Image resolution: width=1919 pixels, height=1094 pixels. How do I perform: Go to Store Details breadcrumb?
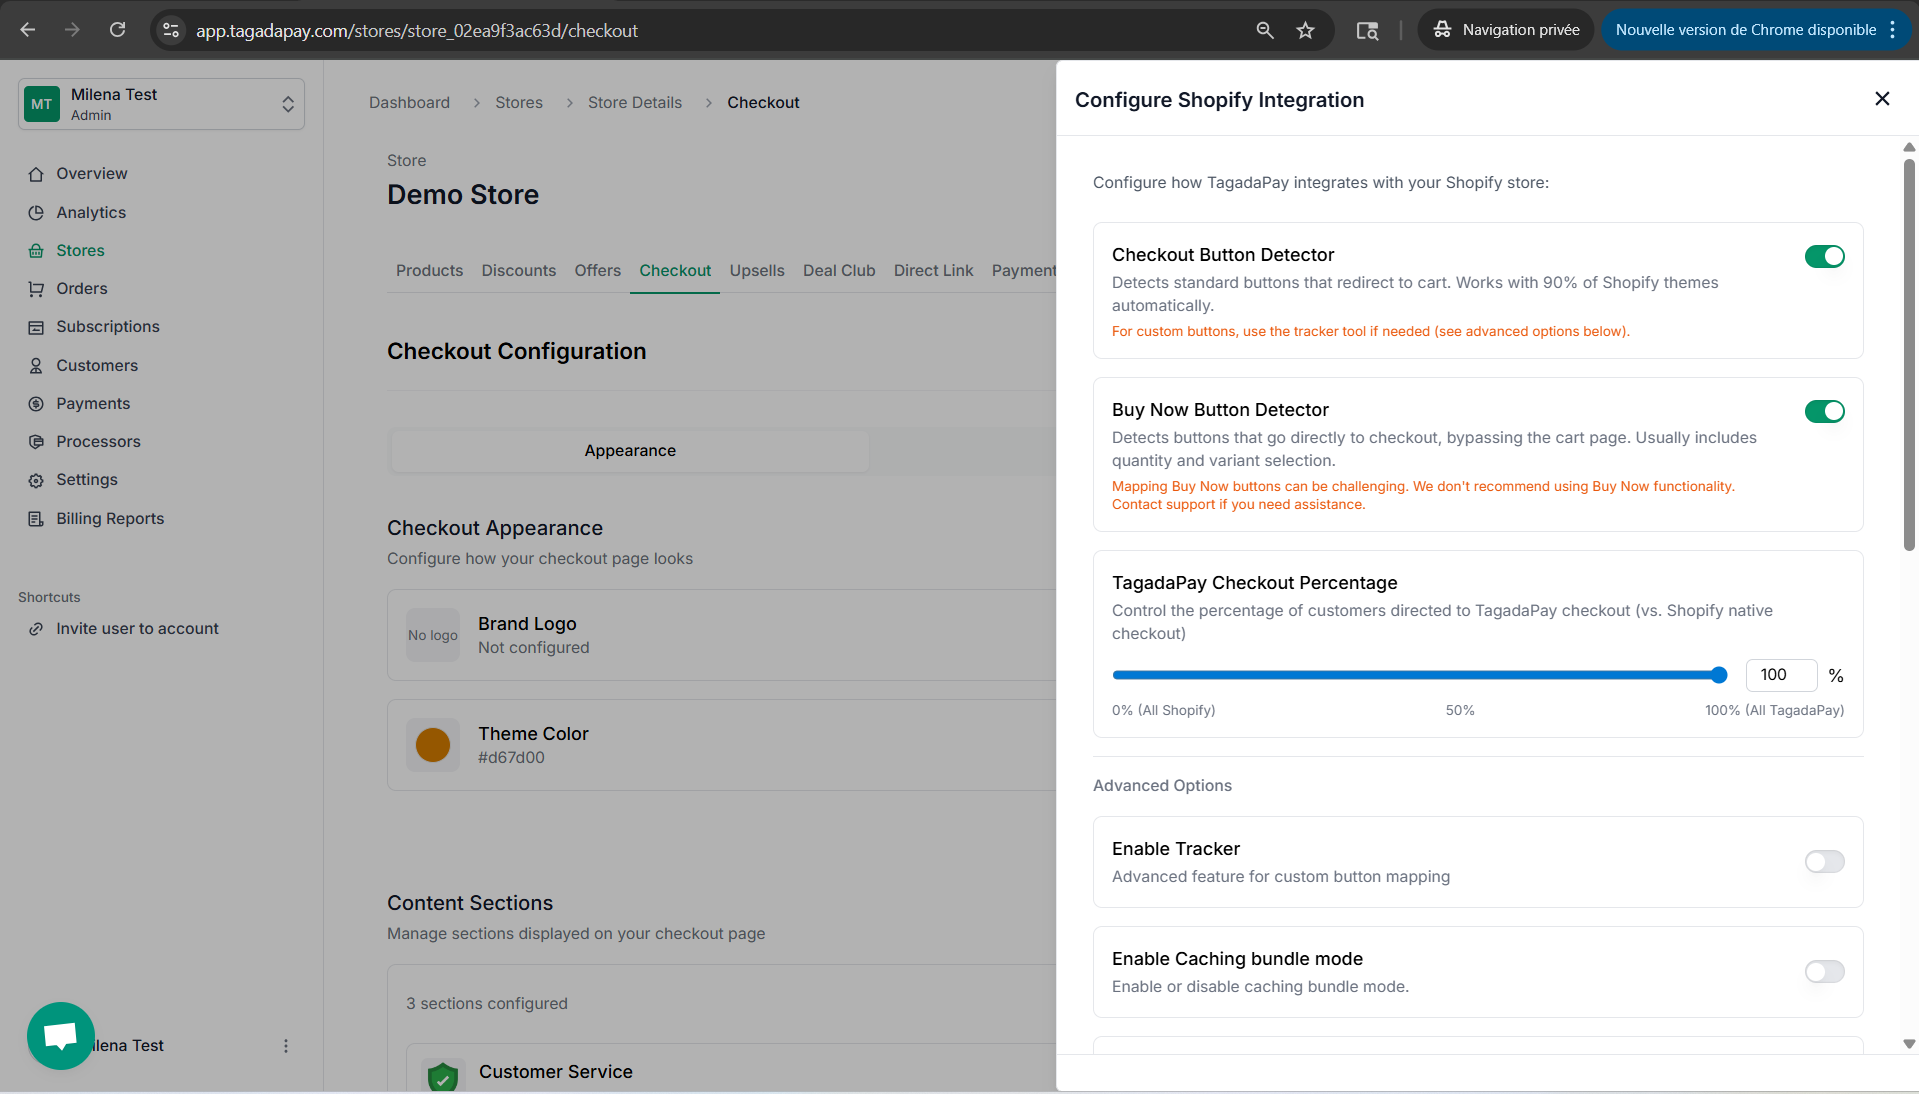click(634, 103)
